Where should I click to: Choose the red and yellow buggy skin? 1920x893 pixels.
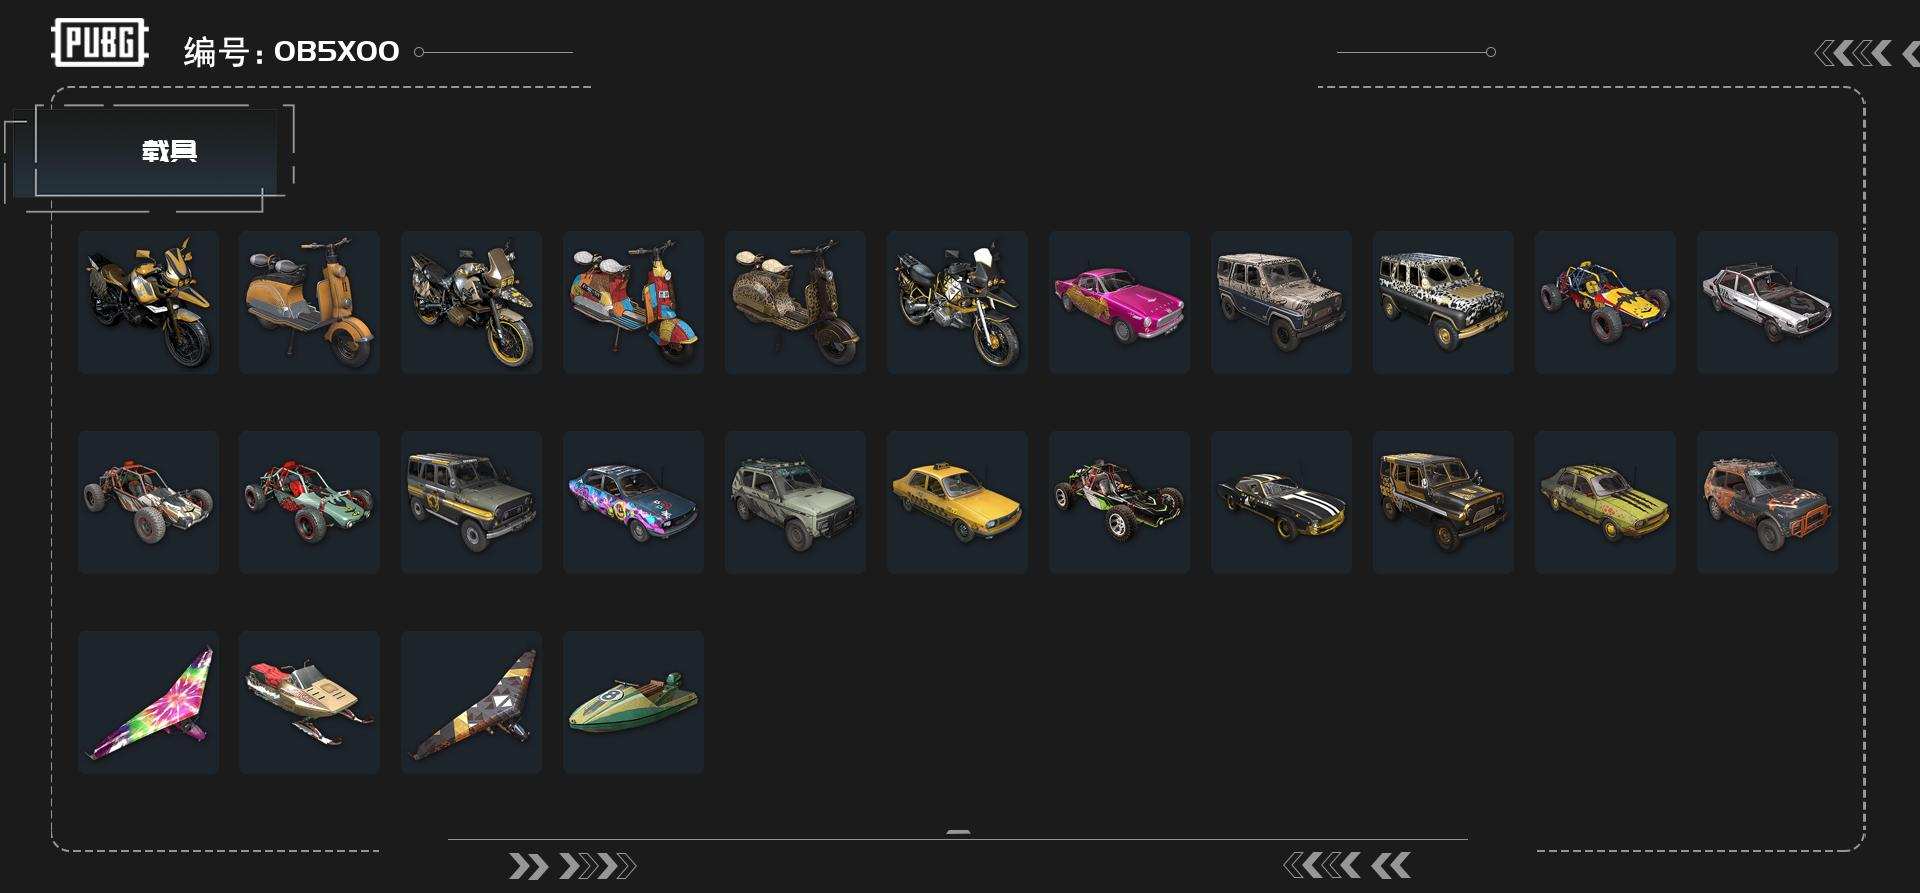pos(1605,303)
